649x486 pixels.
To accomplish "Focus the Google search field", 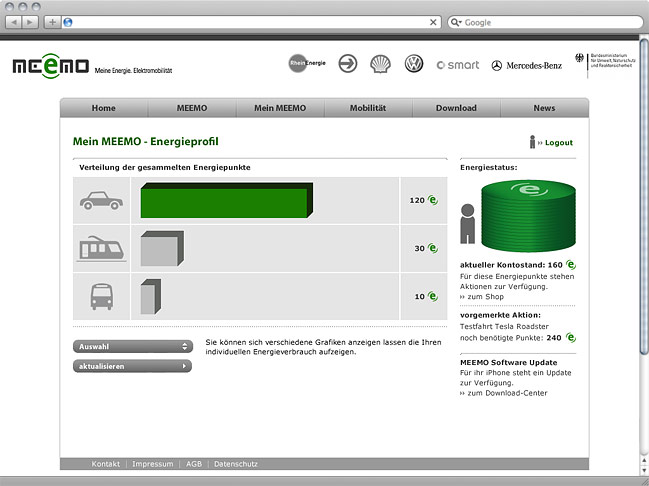I will coord(546,22).
